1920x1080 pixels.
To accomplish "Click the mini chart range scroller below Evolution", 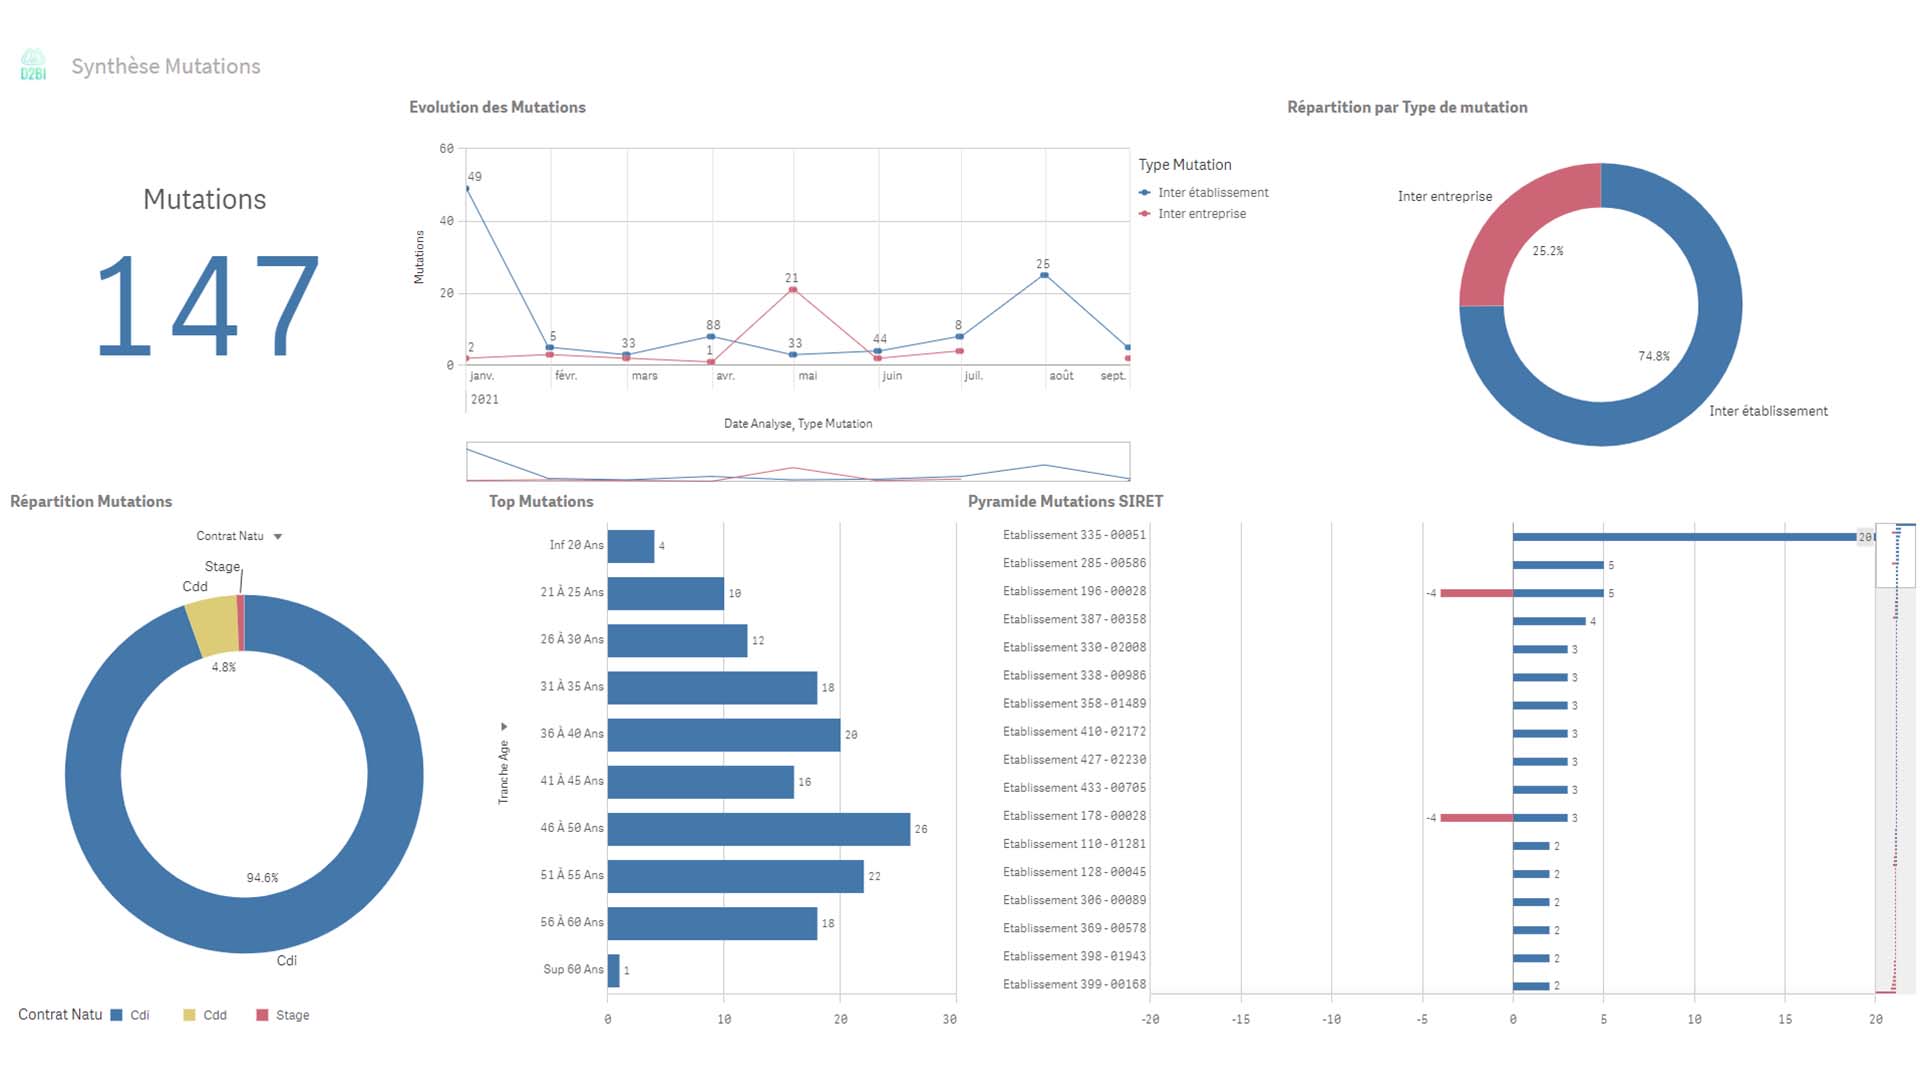I will 797,462.
